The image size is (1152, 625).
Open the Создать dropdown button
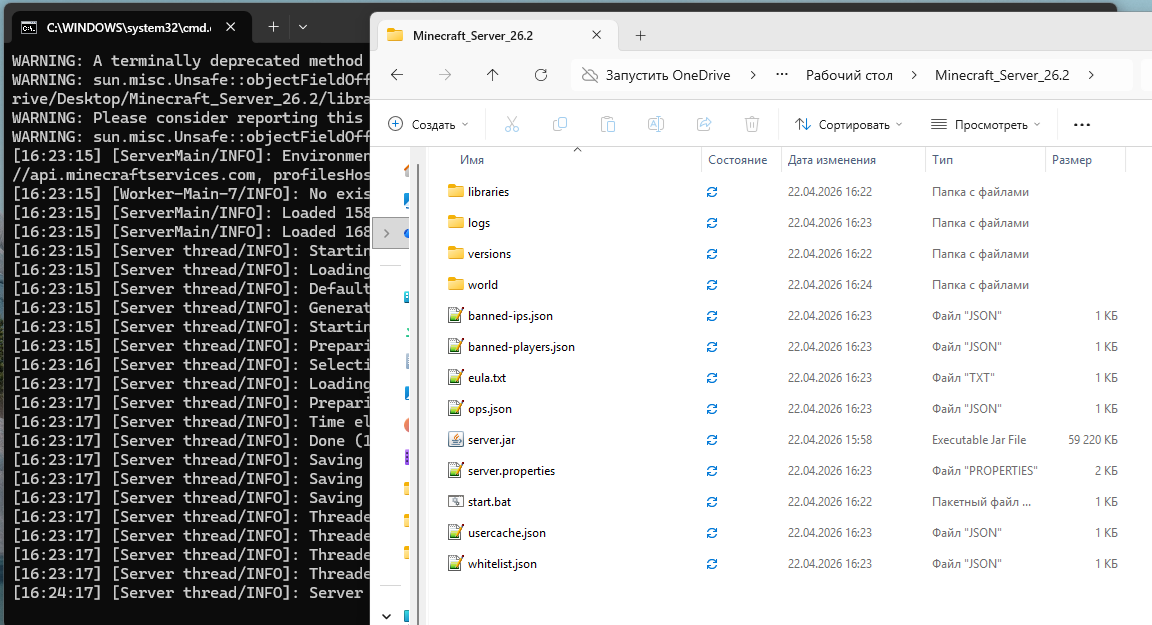[428, 124]
